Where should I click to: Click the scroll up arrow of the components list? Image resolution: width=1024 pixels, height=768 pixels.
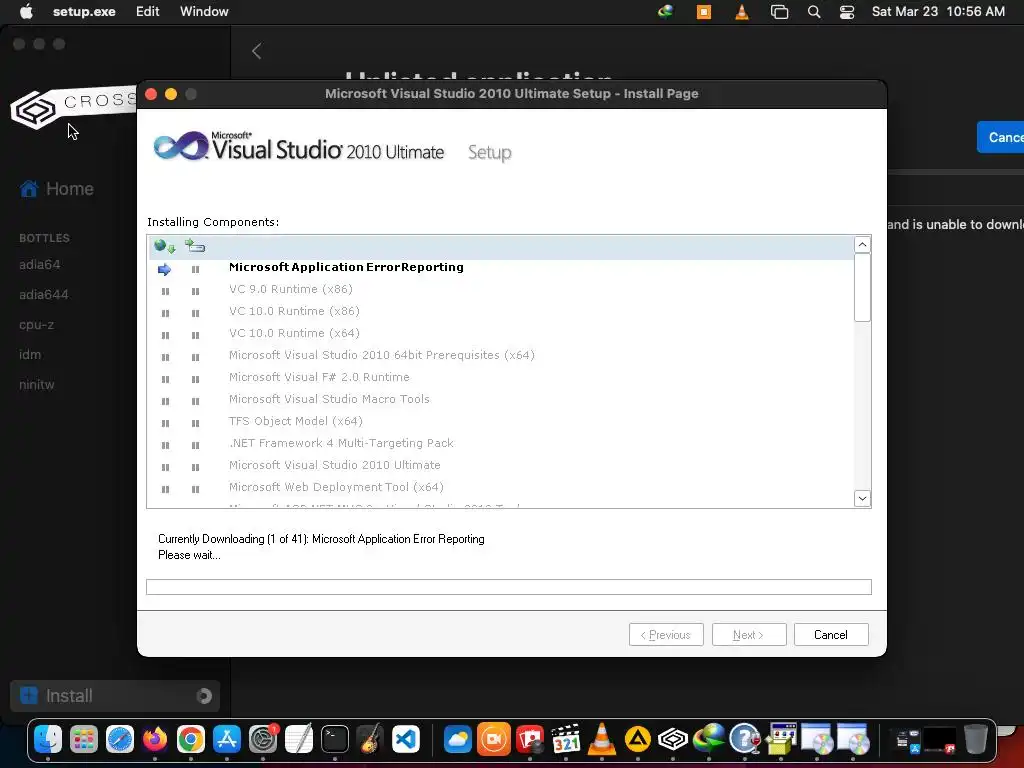click(862, 244)
